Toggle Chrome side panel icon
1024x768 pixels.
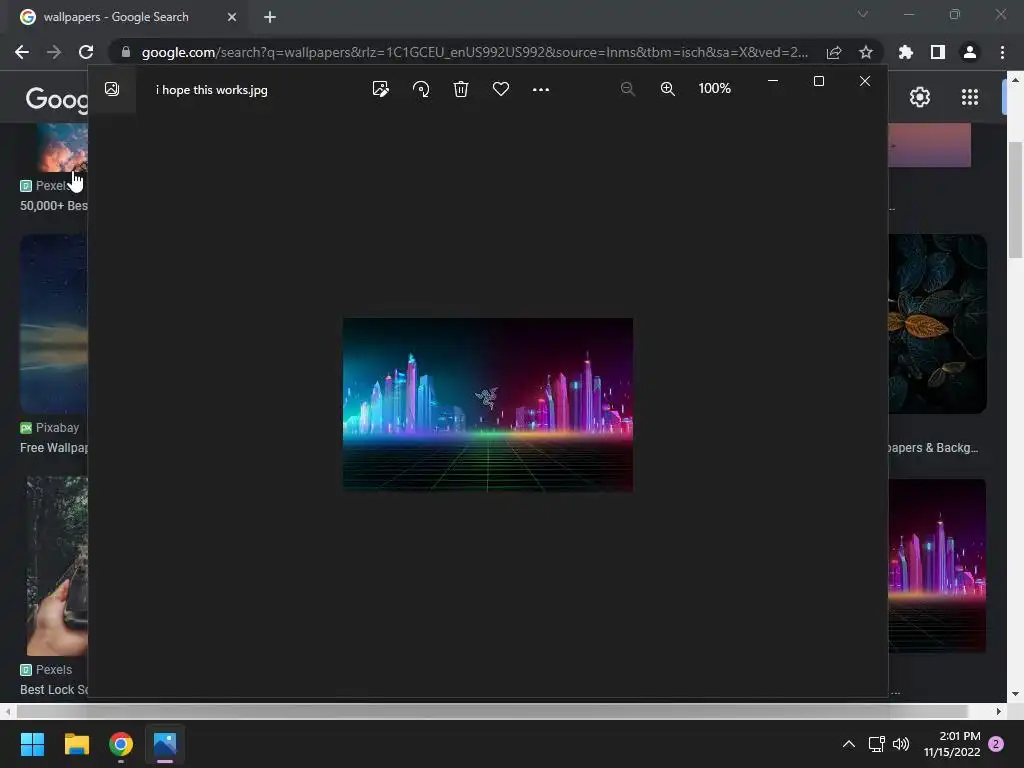click(938, 52)
